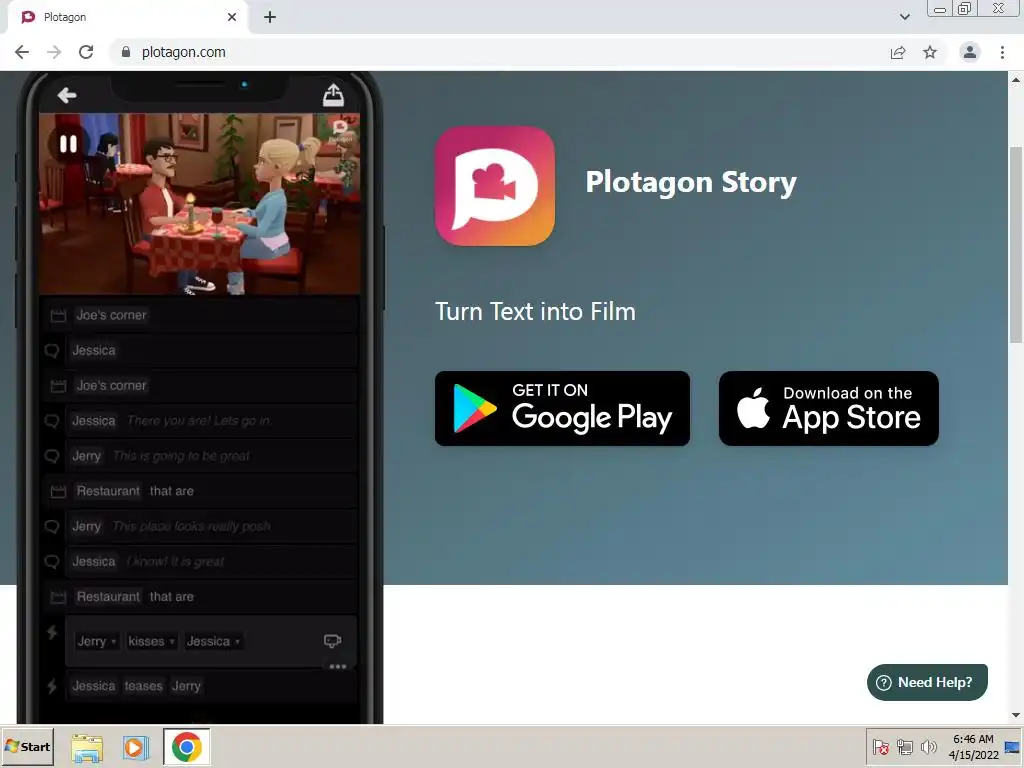Image resolution: width=1024 pixels, height=768 pixels.
Task: Click the speech bubble icon beside first Jessica row
Action: pos(52,351)
